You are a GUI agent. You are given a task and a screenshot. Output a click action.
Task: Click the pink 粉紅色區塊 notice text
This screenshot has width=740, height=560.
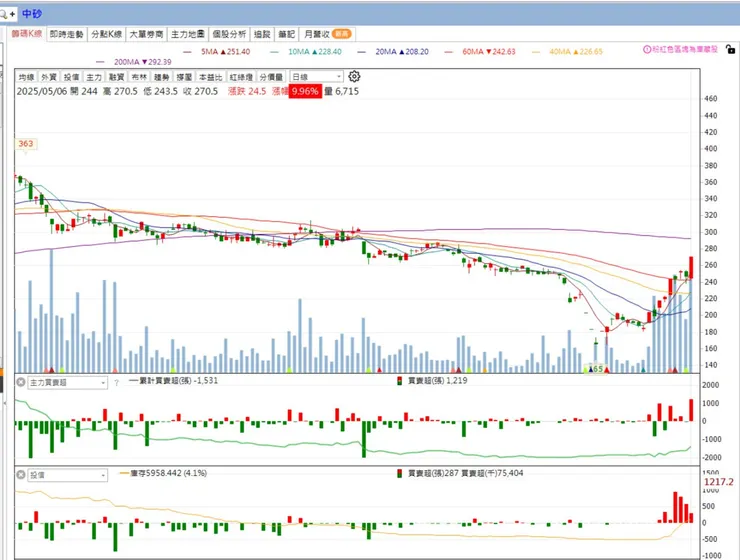click(685, 49)
